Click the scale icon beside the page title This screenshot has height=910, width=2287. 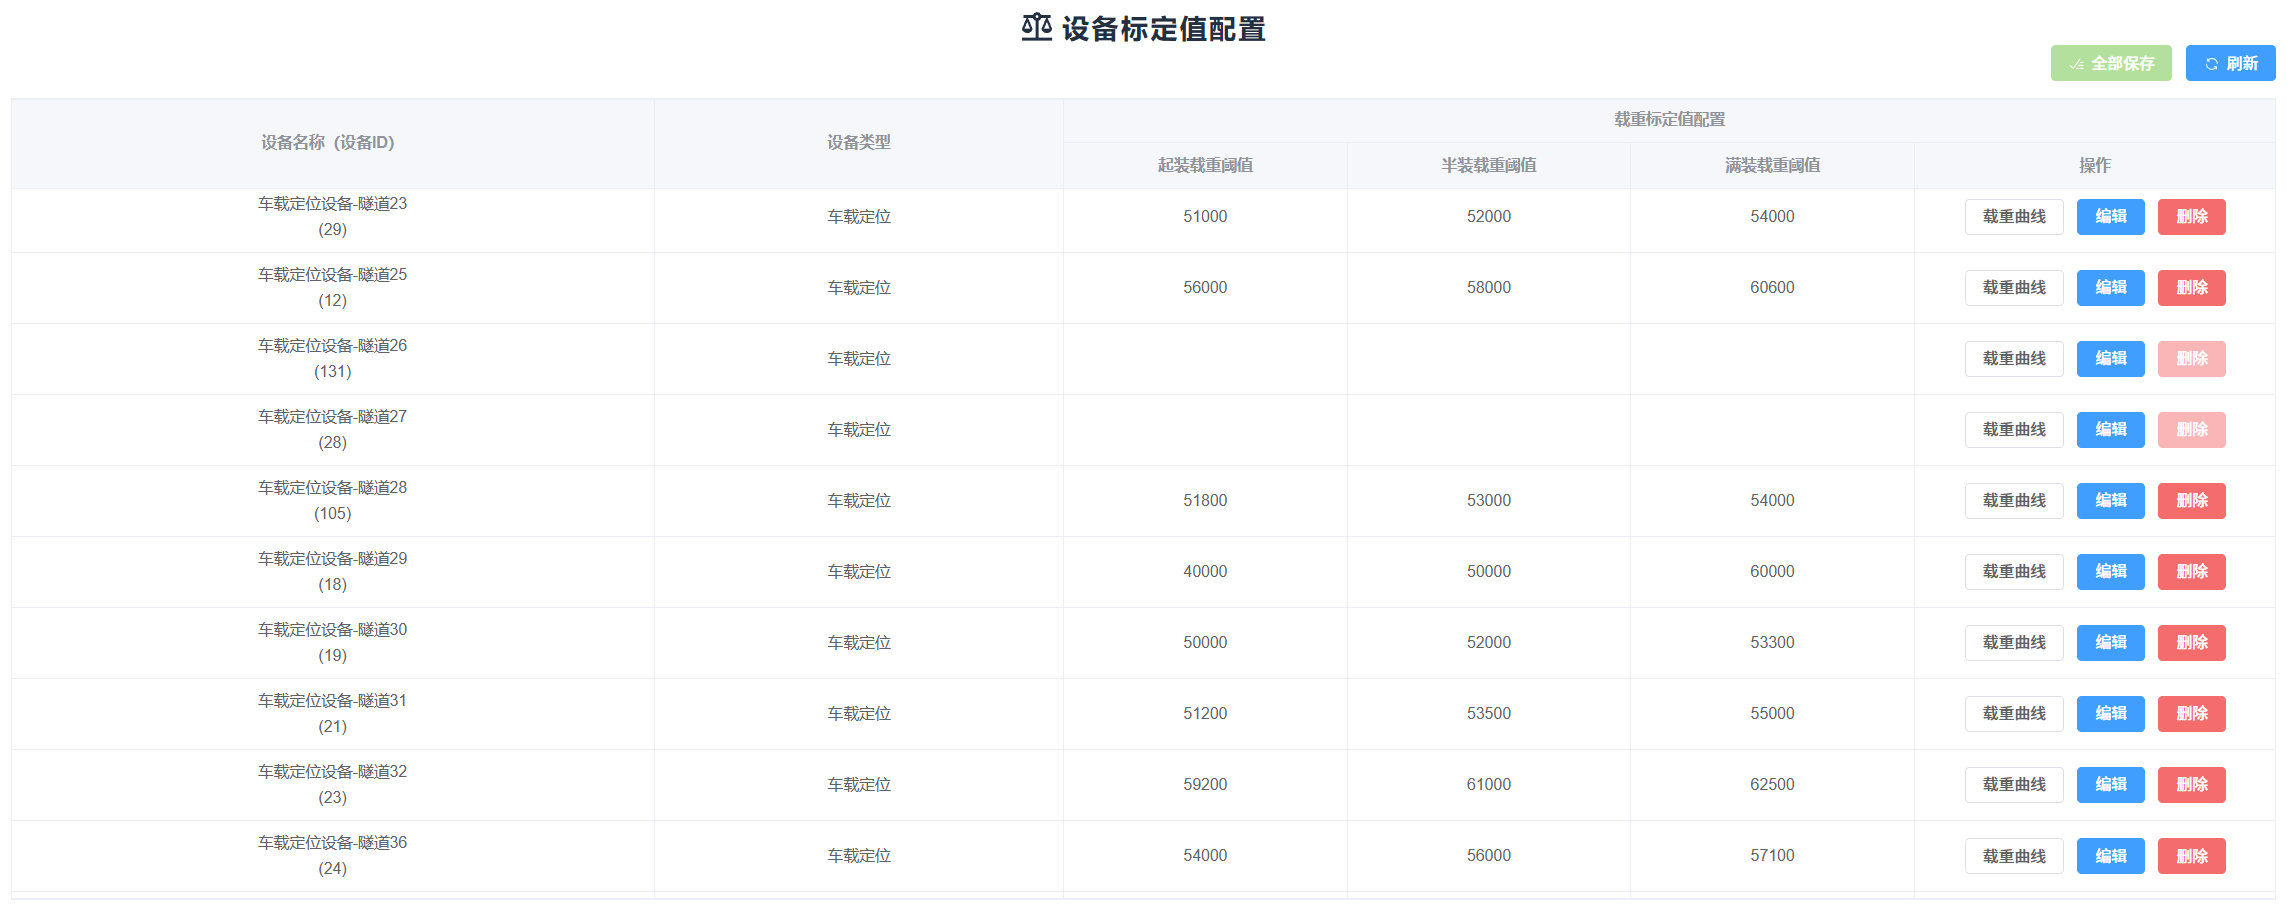1036,27
